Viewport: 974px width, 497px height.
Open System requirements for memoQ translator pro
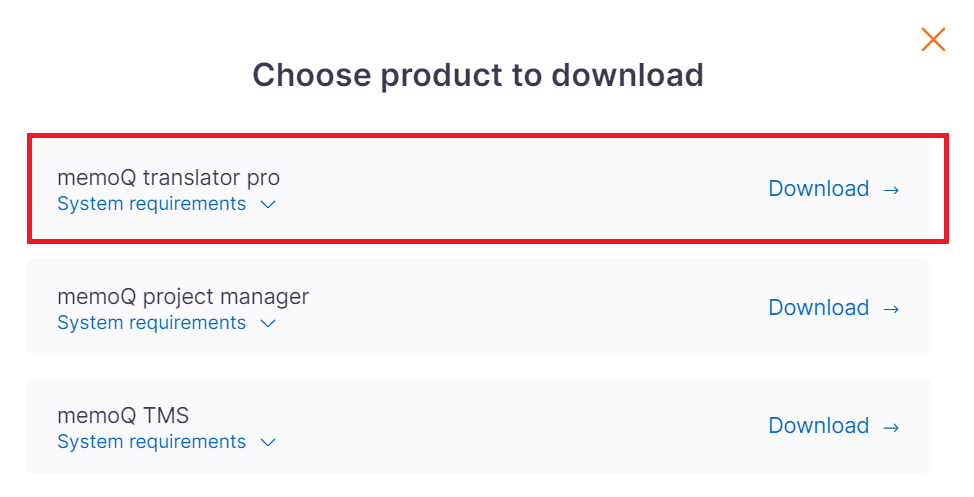(x=151, y=204)
